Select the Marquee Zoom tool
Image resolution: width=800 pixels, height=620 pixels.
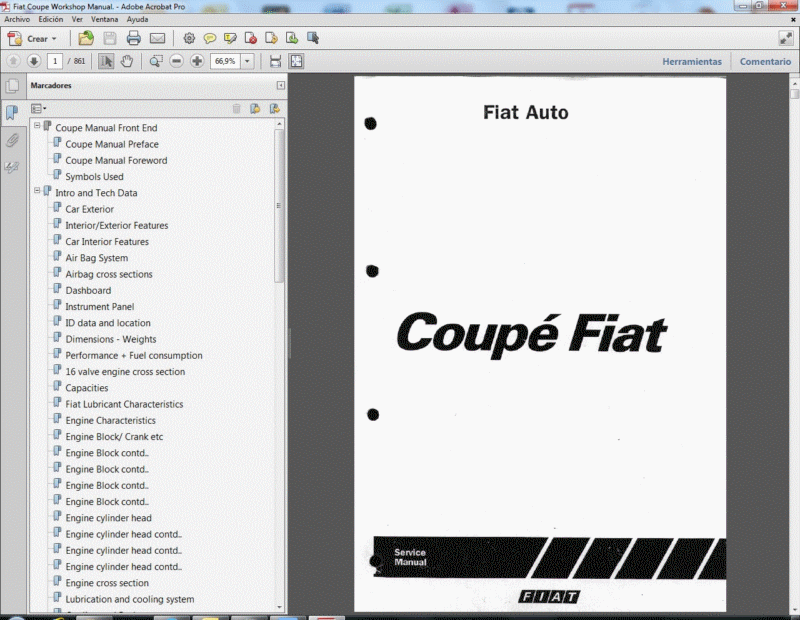(x=156, y=61)
